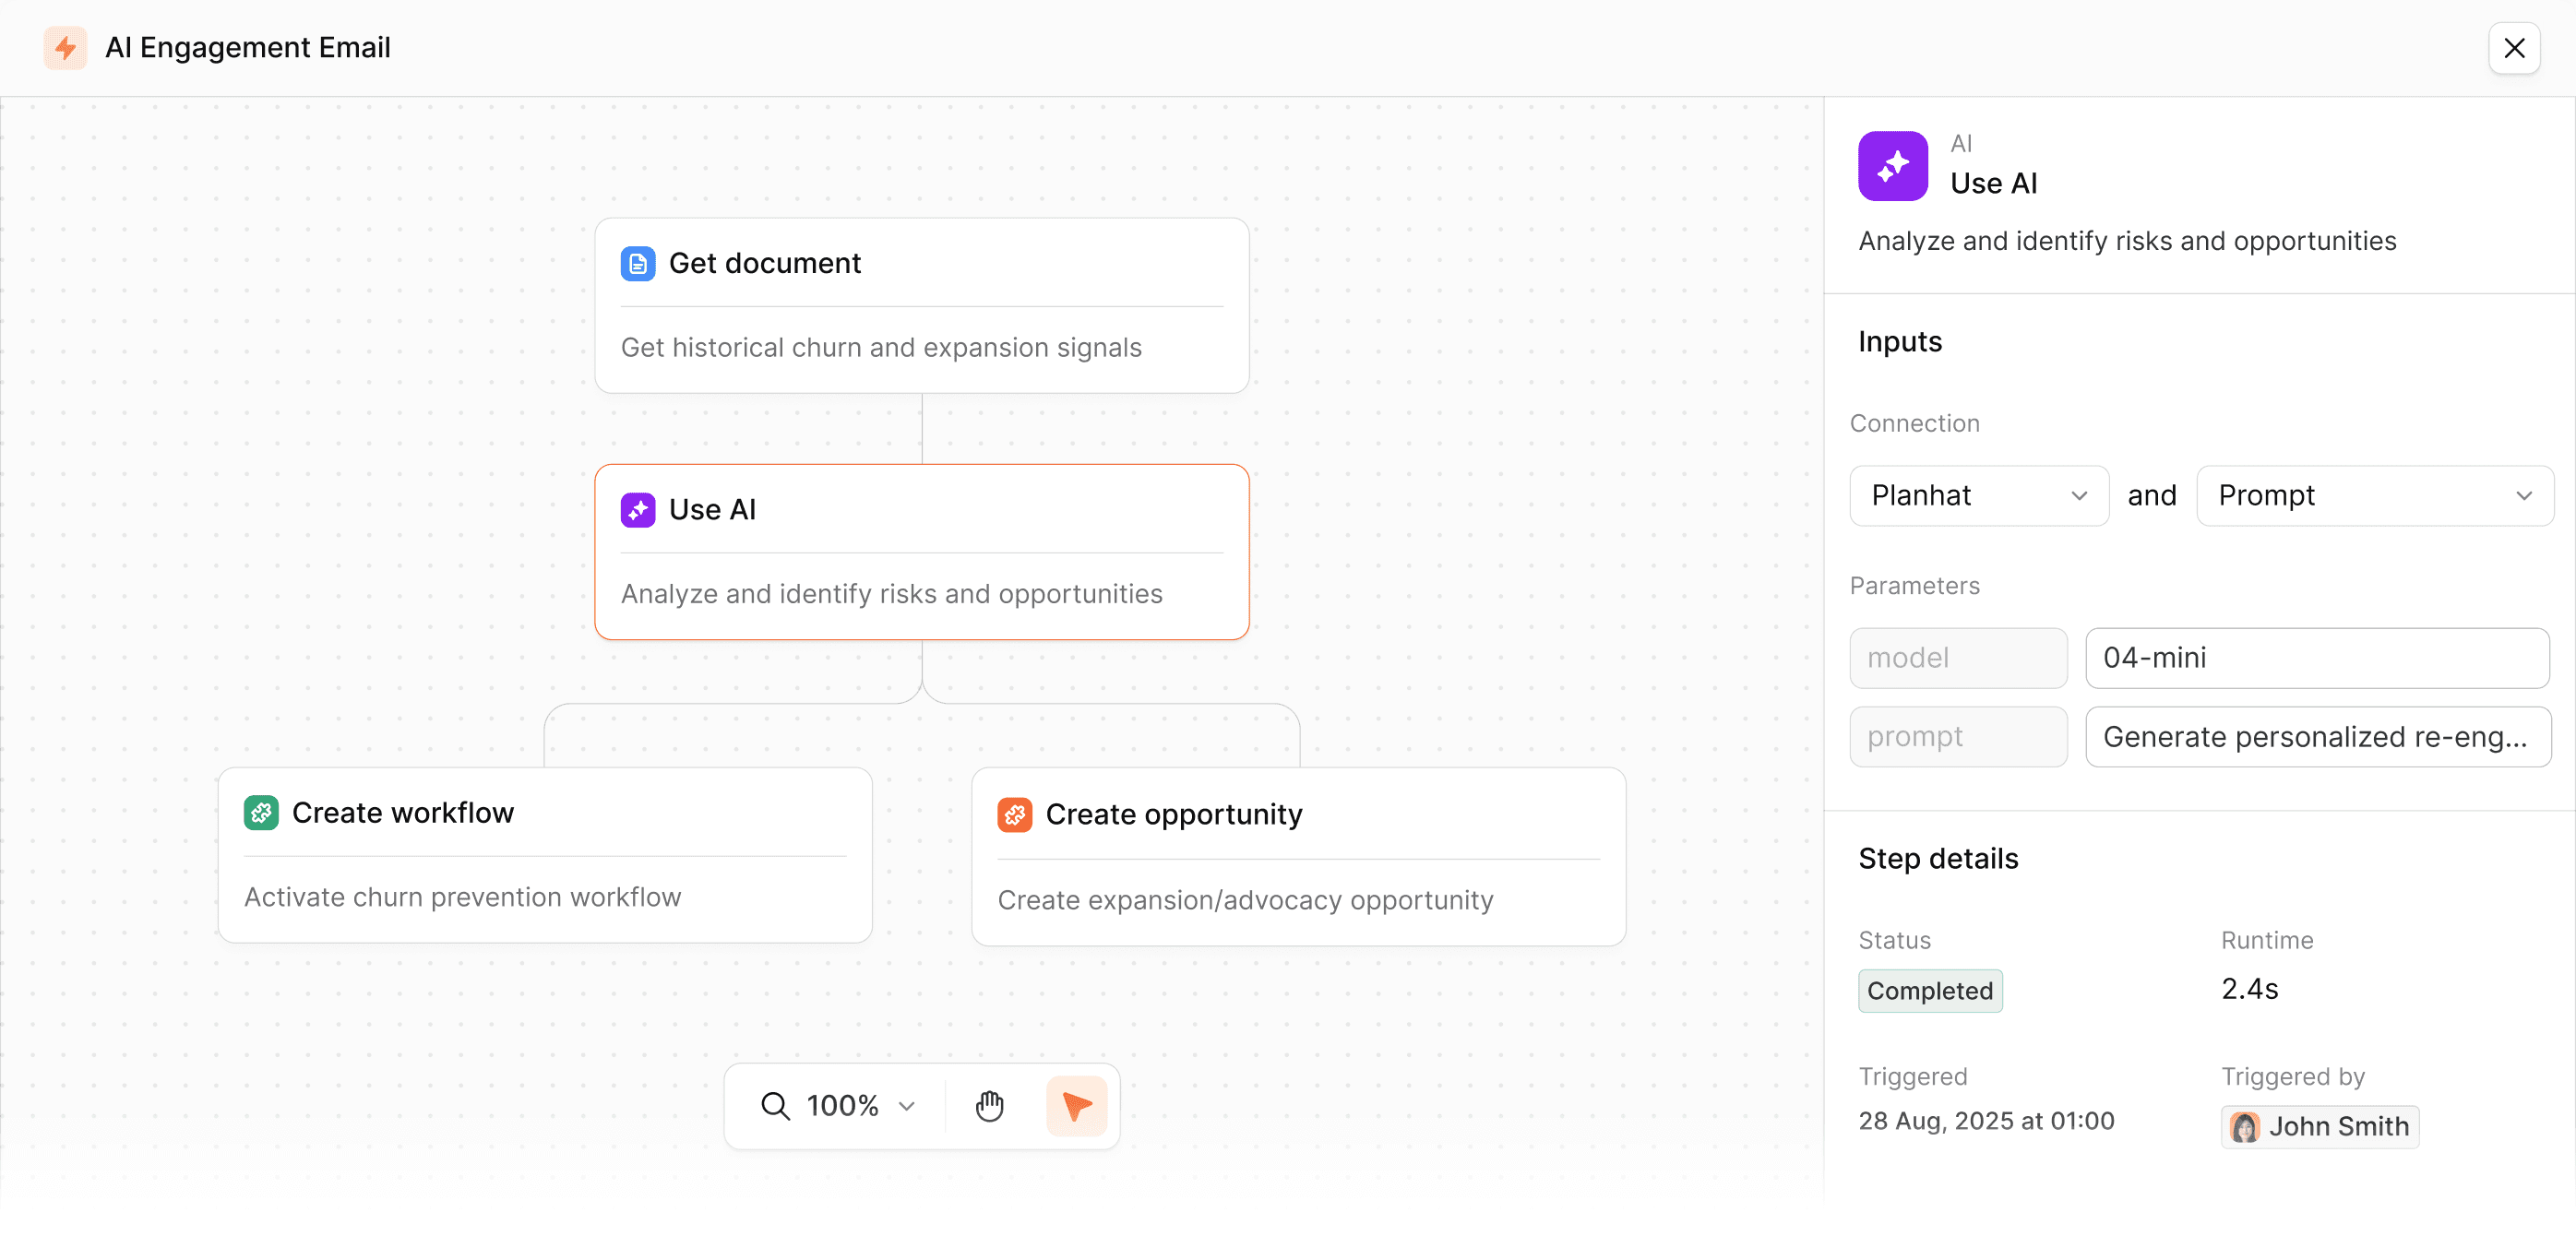
Task: Select the orange pointer cursor tool
Action: coord(1076,1106)
